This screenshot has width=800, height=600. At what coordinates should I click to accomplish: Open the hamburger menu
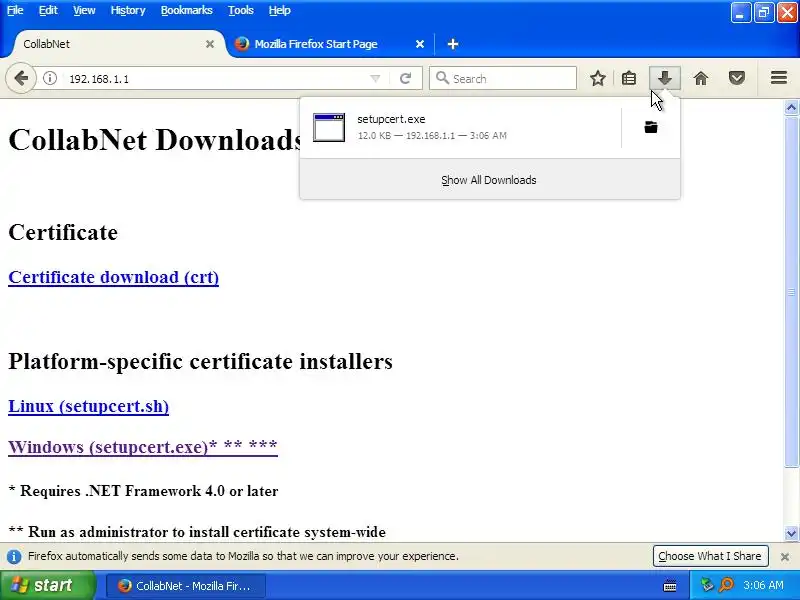click(779, 78)
